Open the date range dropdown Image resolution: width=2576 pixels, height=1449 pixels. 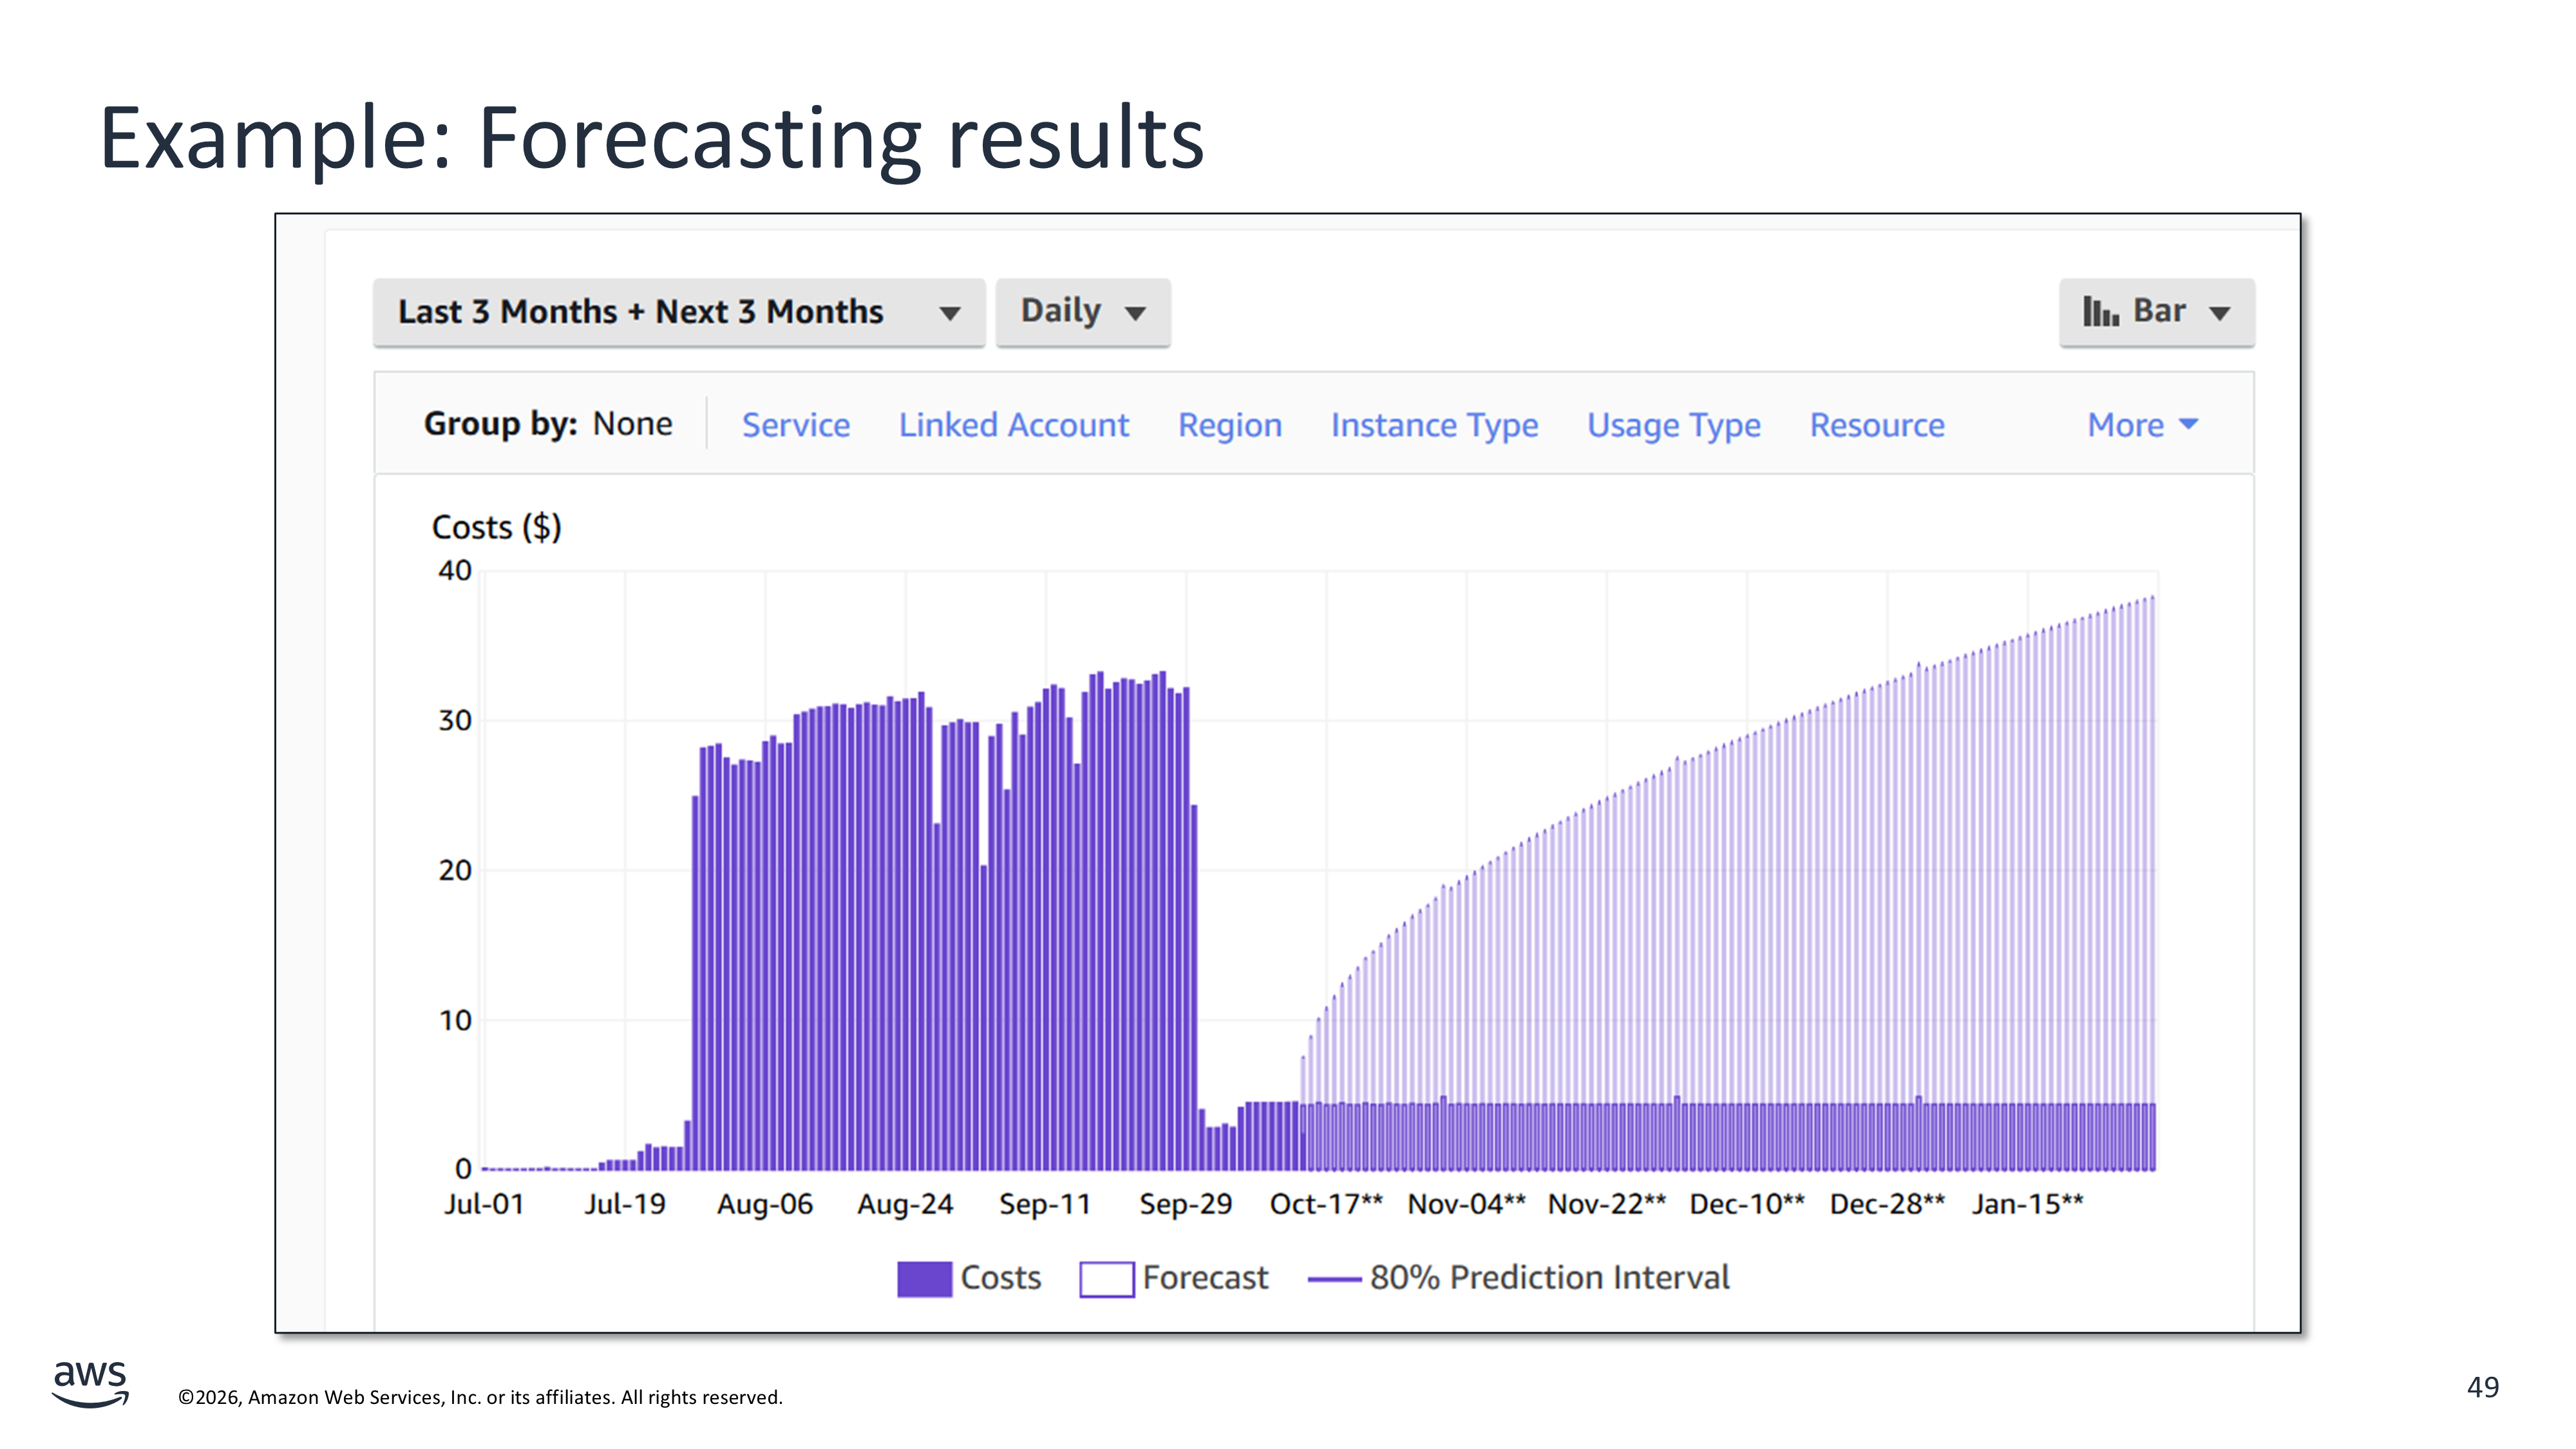pyautogui.click(x=678, y=312)
